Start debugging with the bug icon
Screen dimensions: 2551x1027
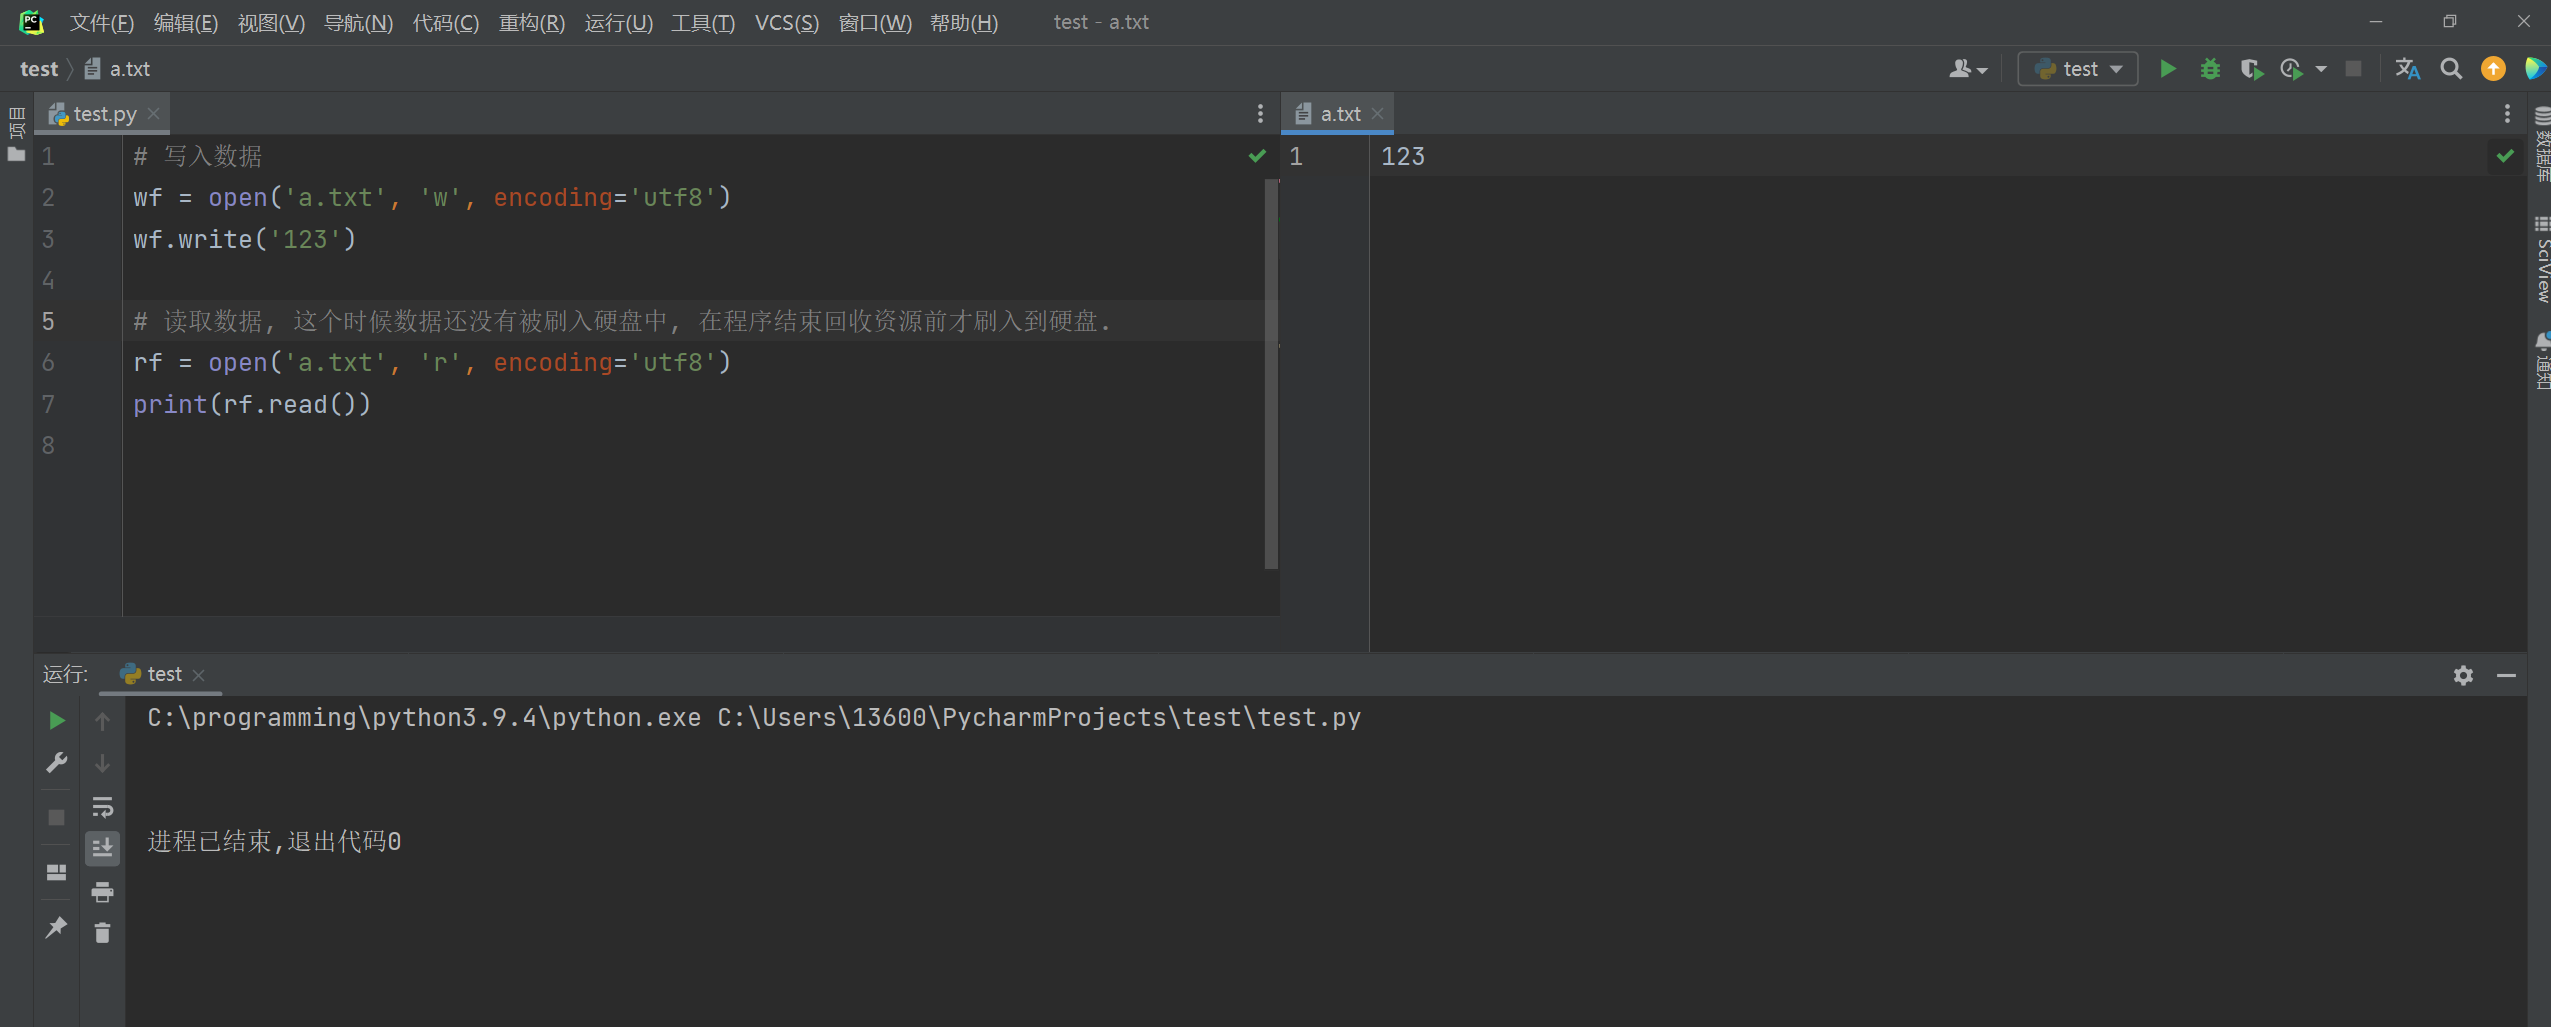[2210, 69]
